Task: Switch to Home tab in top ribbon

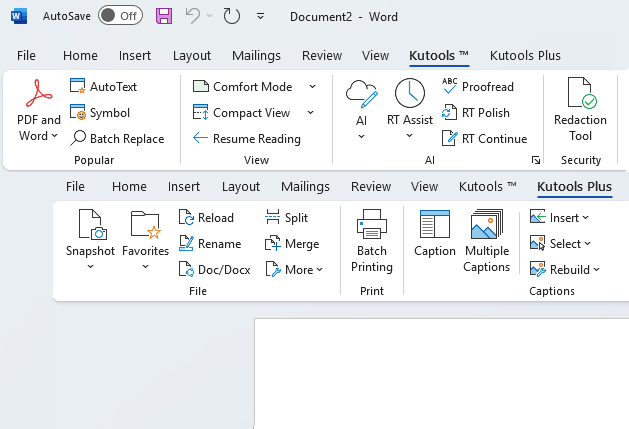Action: [x=80, y=55]
